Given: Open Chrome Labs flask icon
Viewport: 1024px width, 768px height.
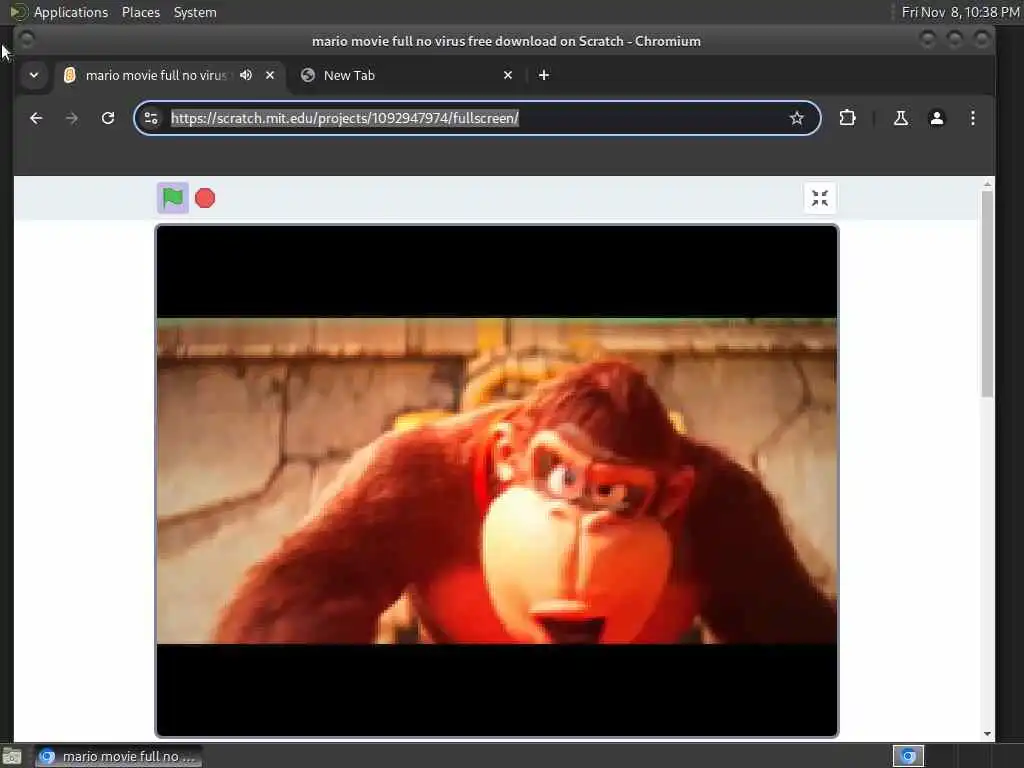Looking at the screenshot, I should (901, 118).
